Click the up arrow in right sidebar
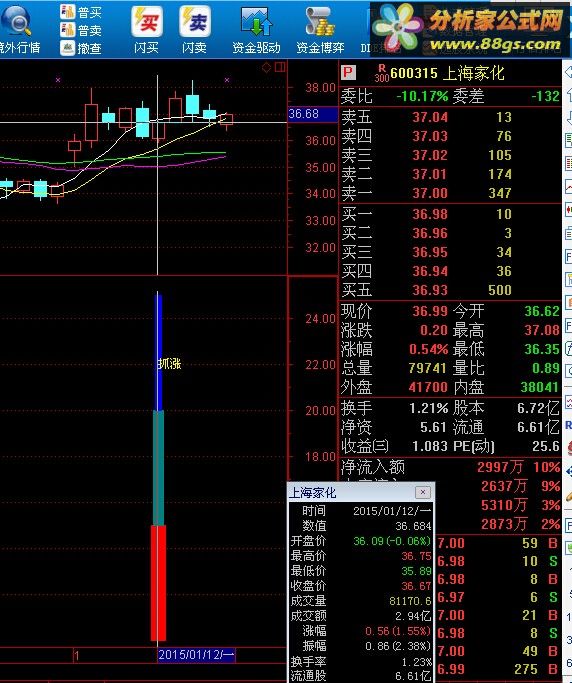The height and width of the screenshot is (683, 572). click(569, 95)
